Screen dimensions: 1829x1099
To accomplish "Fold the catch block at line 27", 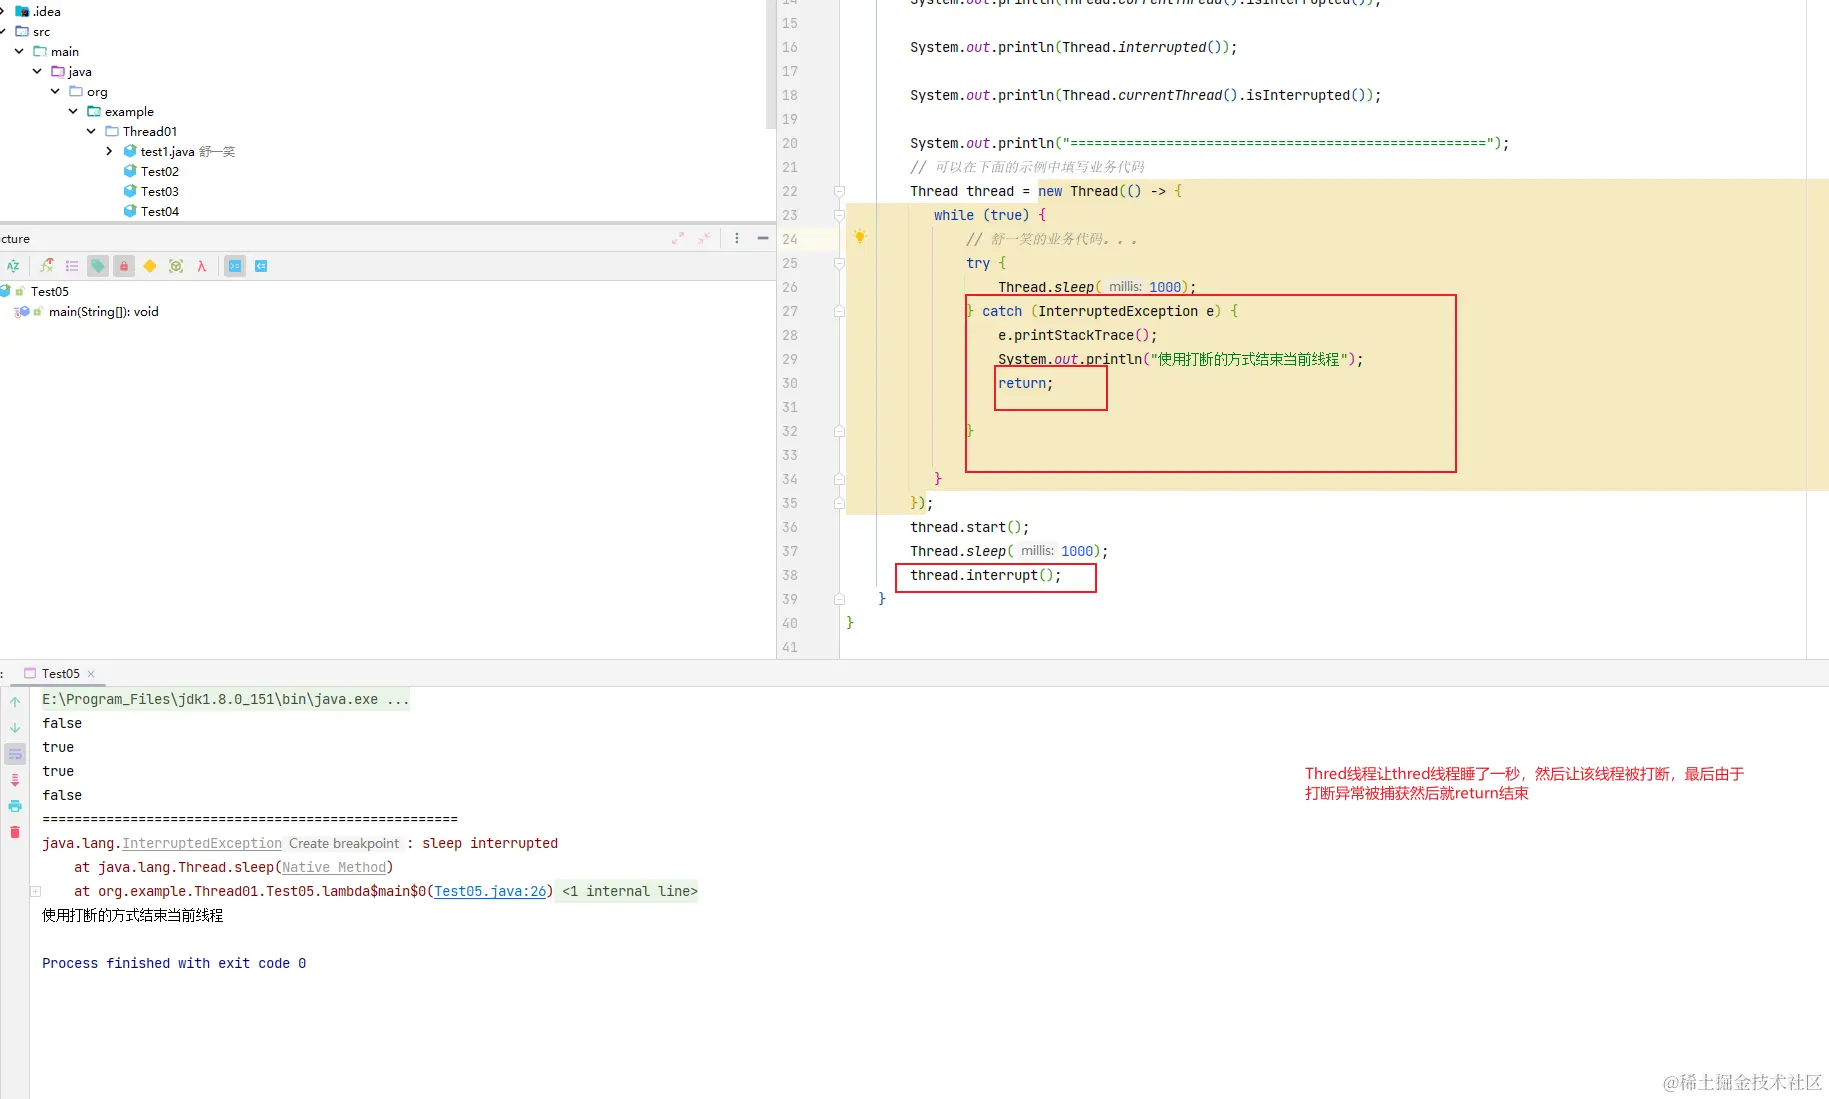I will coord(839,311).
